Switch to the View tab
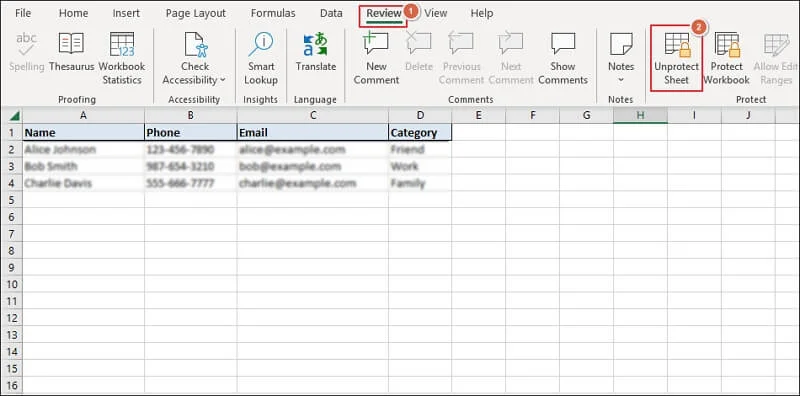The image size is (800, 396). [436, 13]
